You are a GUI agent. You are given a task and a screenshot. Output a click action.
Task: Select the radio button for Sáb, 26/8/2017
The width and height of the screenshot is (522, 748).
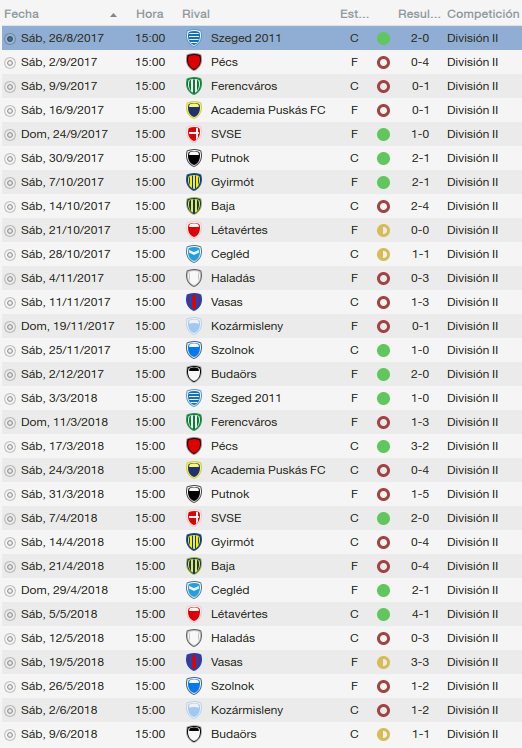pyautogui.click(x=10, y=39)
